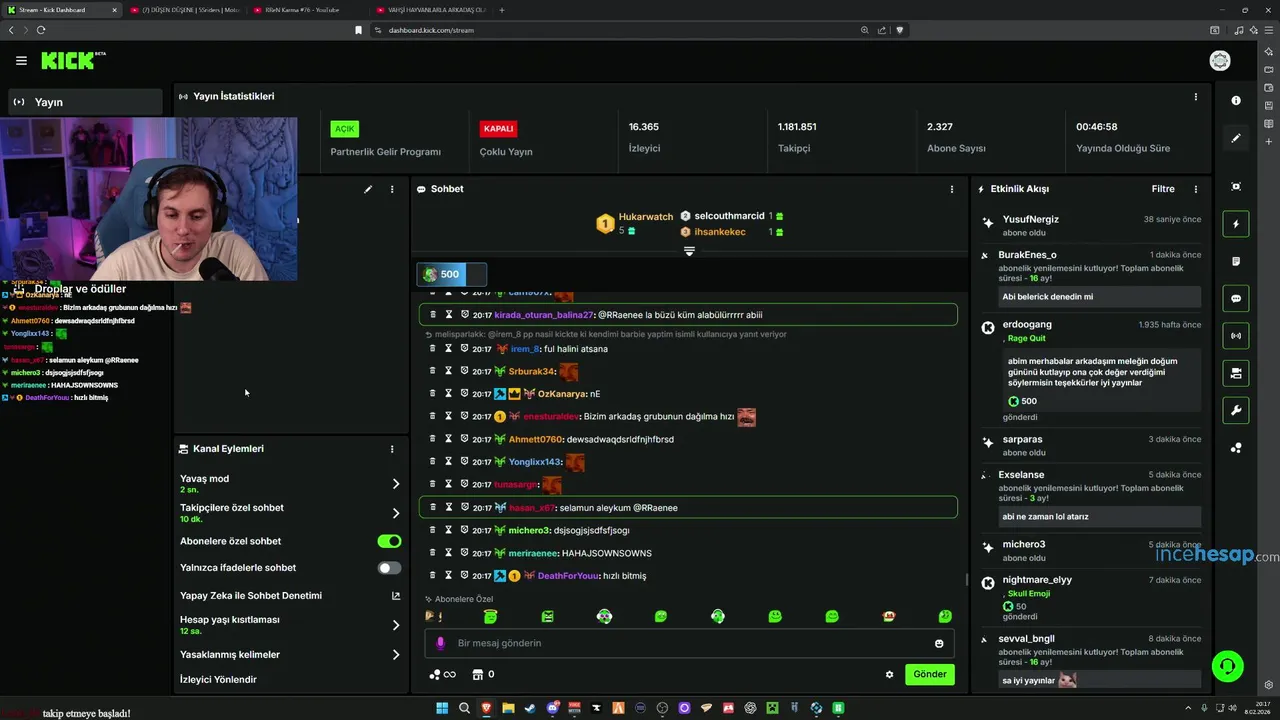Click username kirada_oturan_balina27 in chat
The width and height of the screenshot is (1280, 720).
pos(544,315)
